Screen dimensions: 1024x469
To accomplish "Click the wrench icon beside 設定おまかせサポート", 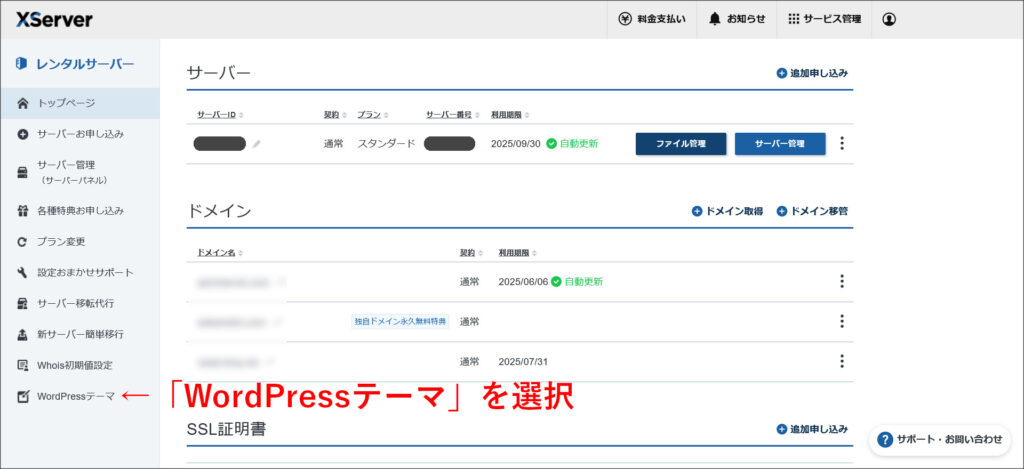I will coord(23,272).
